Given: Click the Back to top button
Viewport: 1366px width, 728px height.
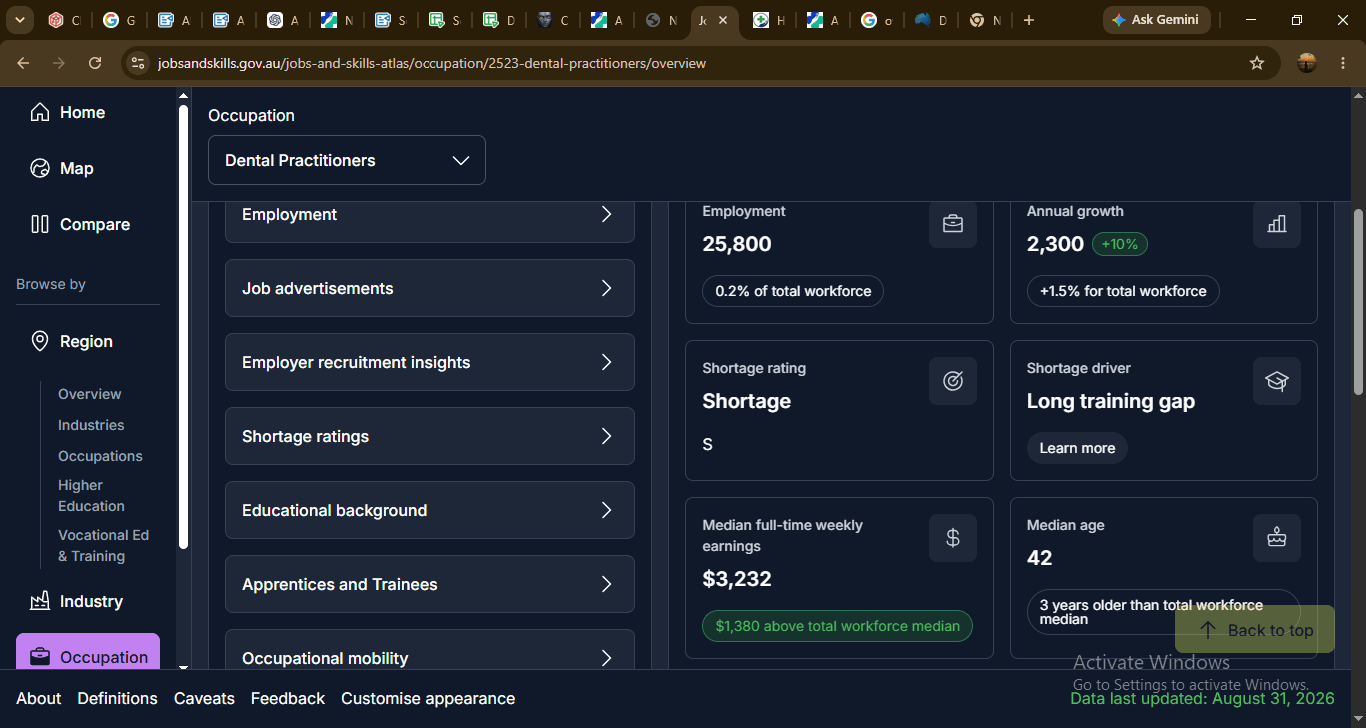Looking at the screenshot, I should 1255,630.
